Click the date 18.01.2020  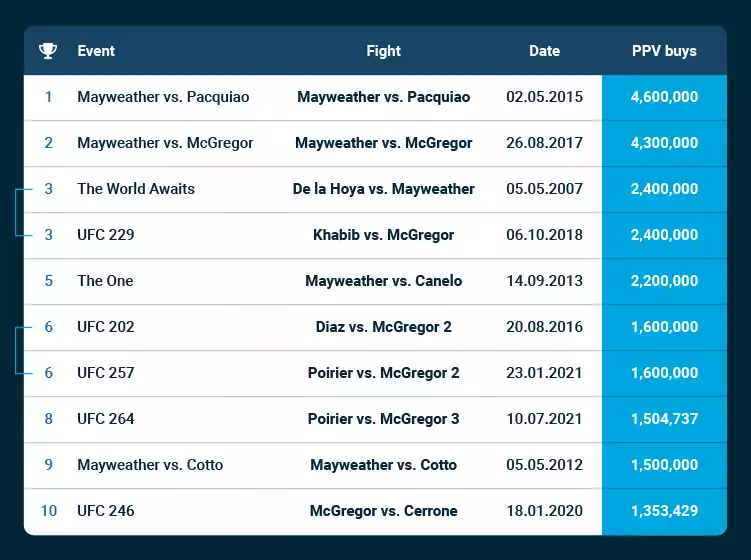[x=545, y=511]
